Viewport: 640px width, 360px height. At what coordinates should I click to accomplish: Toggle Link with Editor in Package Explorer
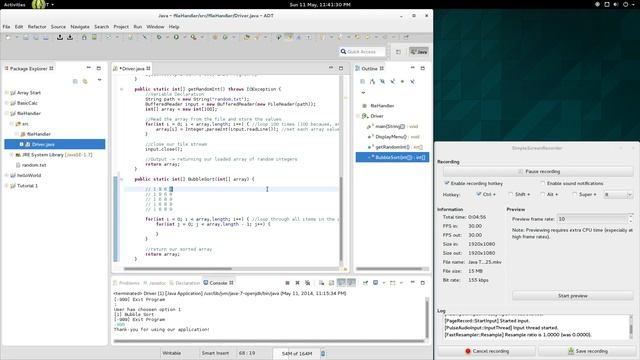[x=85, y=81]
